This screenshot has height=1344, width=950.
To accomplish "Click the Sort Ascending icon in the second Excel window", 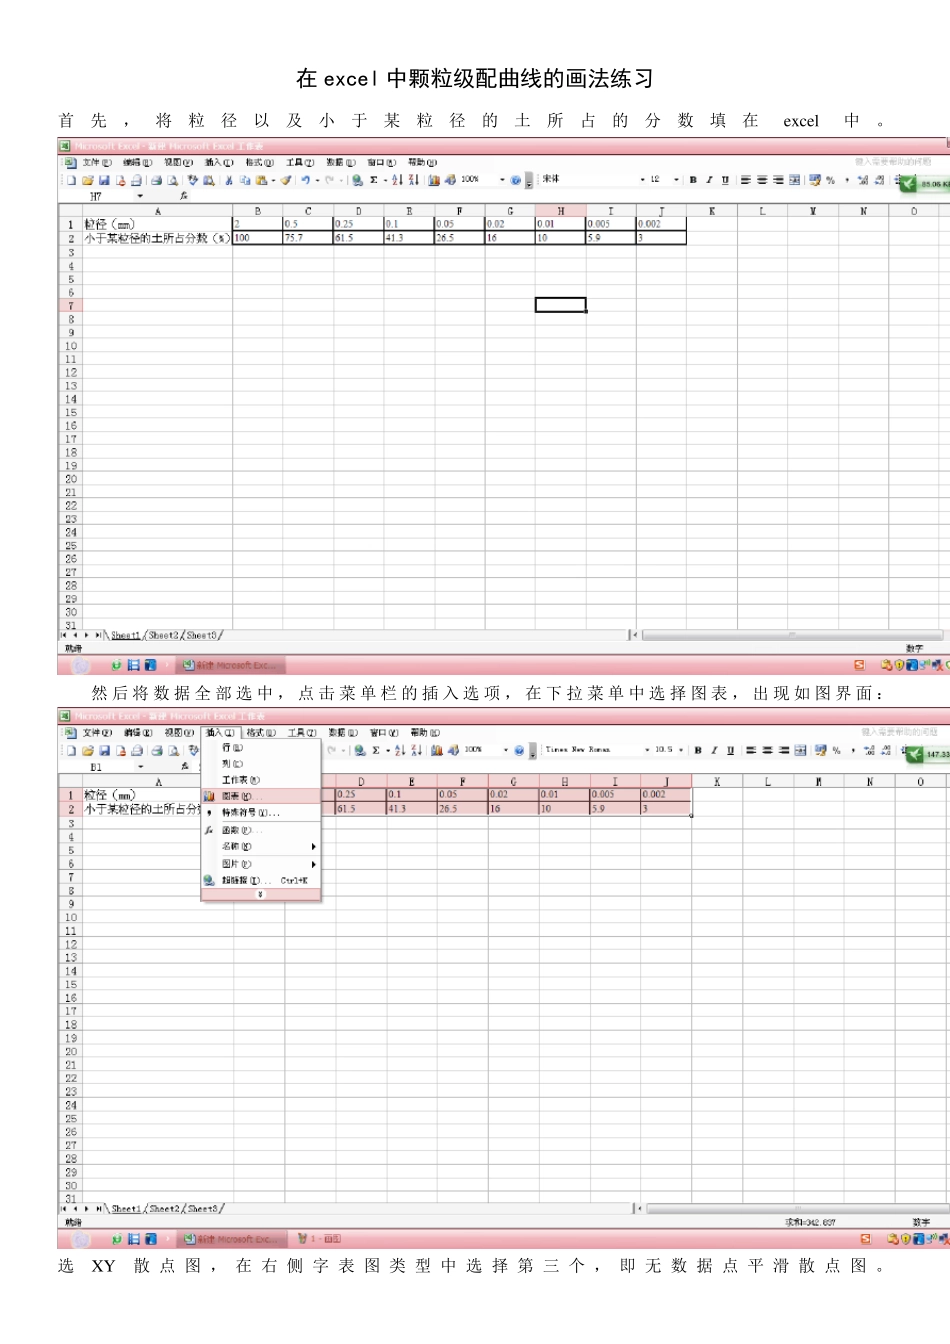I will (x=400, y=750).
